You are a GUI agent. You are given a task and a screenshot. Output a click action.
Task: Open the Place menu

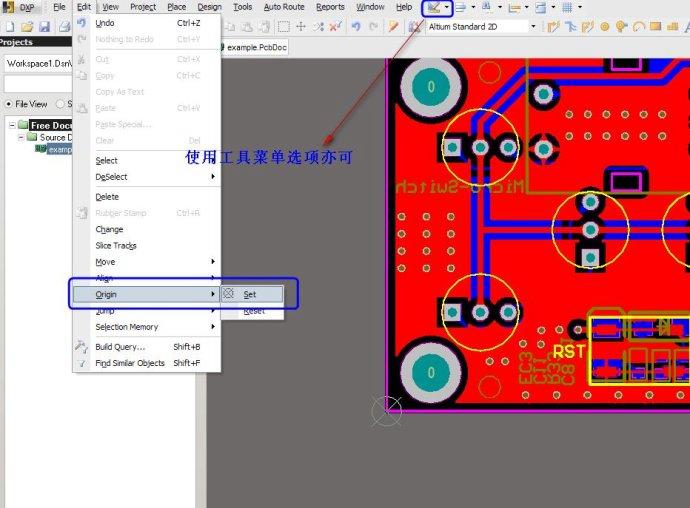pyautogui.click(x=176, y=7)
